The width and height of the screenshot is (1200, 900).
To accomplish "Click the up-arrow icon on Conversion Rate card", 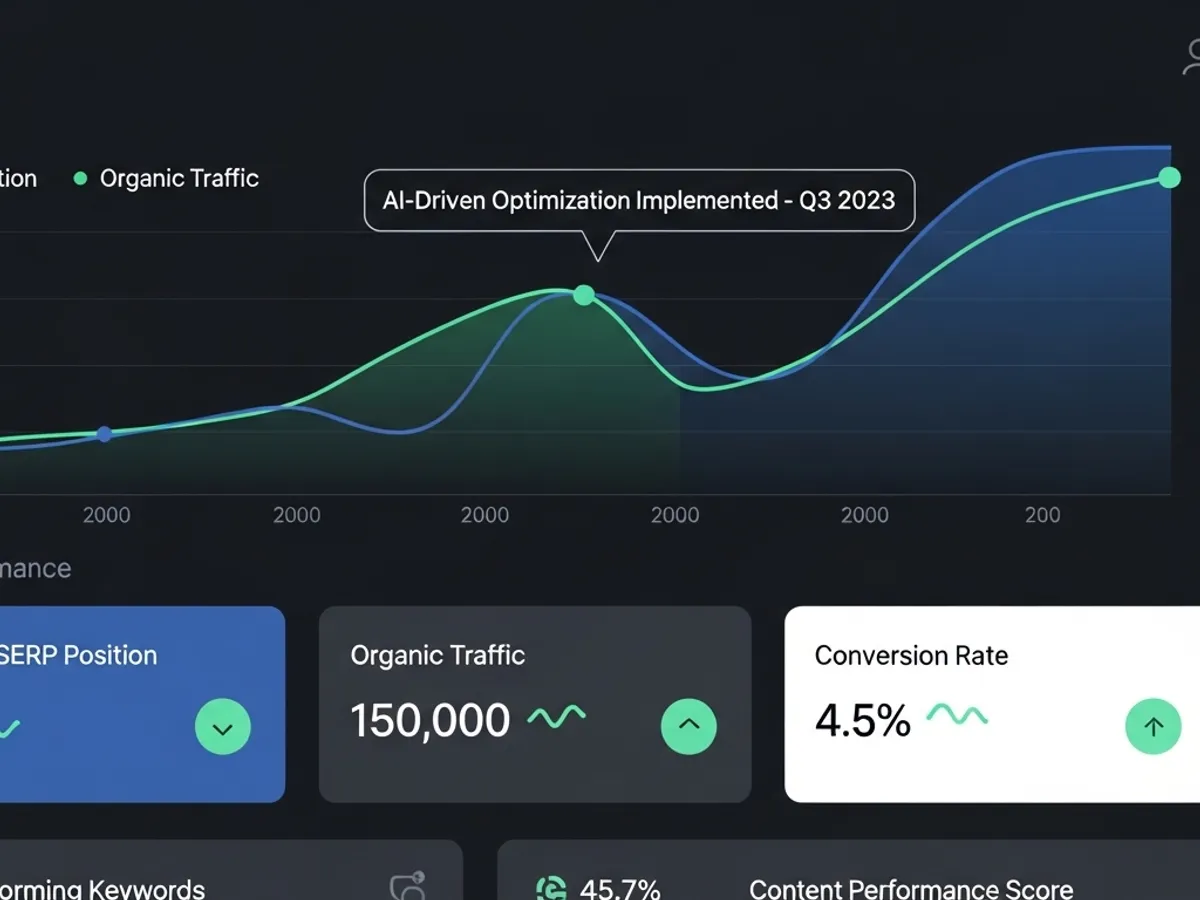I will point(1153,726).
